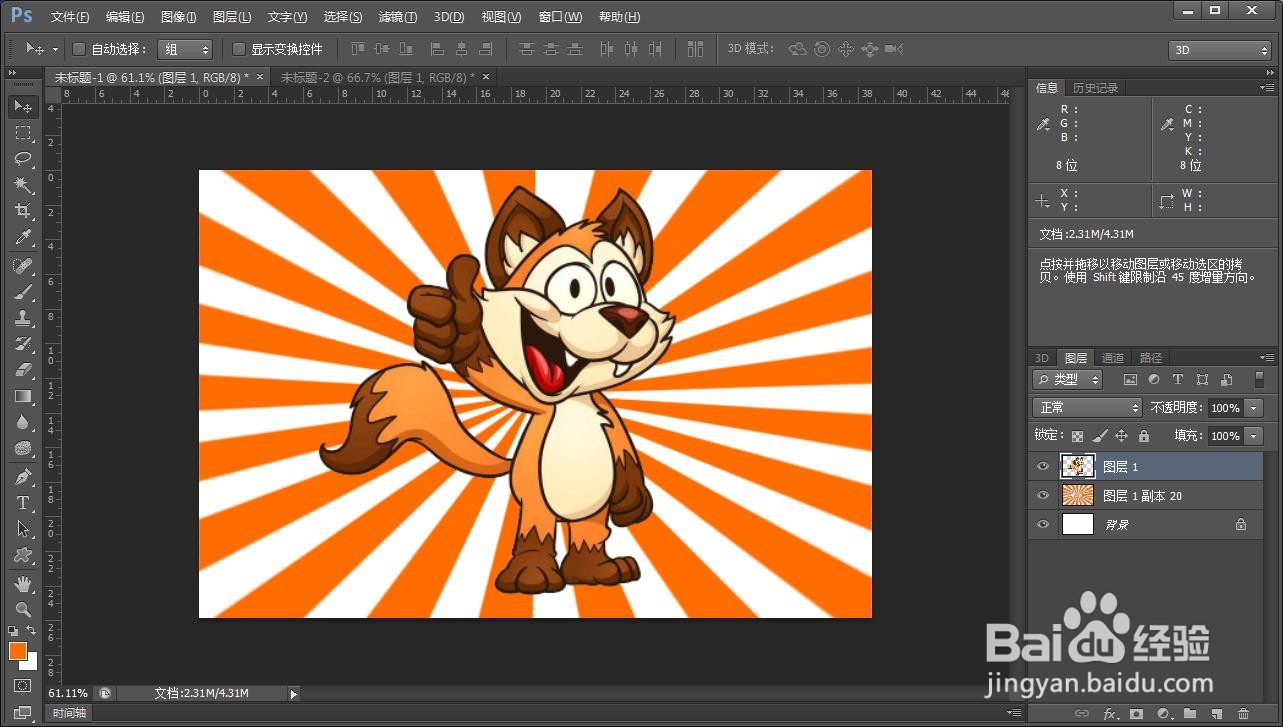The height and width of the screenshot is (727, 1283).
Task: Select the Hand tool
Action: point(23,584)
